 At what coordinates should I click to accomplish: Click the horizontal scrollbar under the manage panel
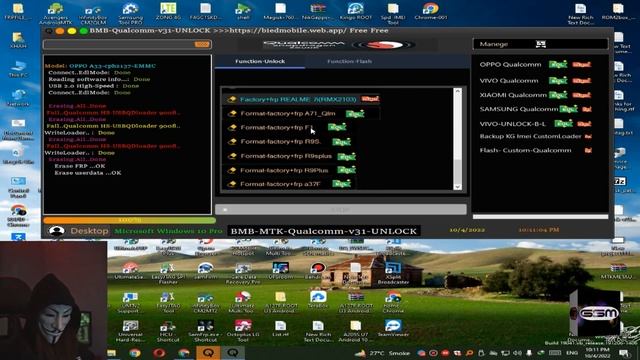point(540,217)
